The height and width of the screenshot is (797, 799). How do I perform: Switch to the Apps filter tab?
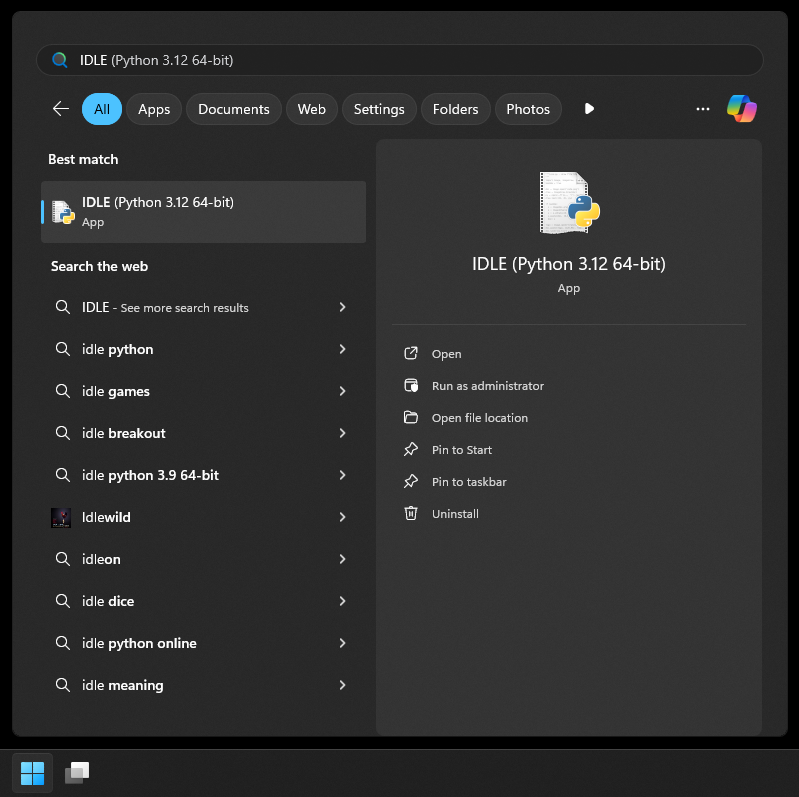click(154, 109)
